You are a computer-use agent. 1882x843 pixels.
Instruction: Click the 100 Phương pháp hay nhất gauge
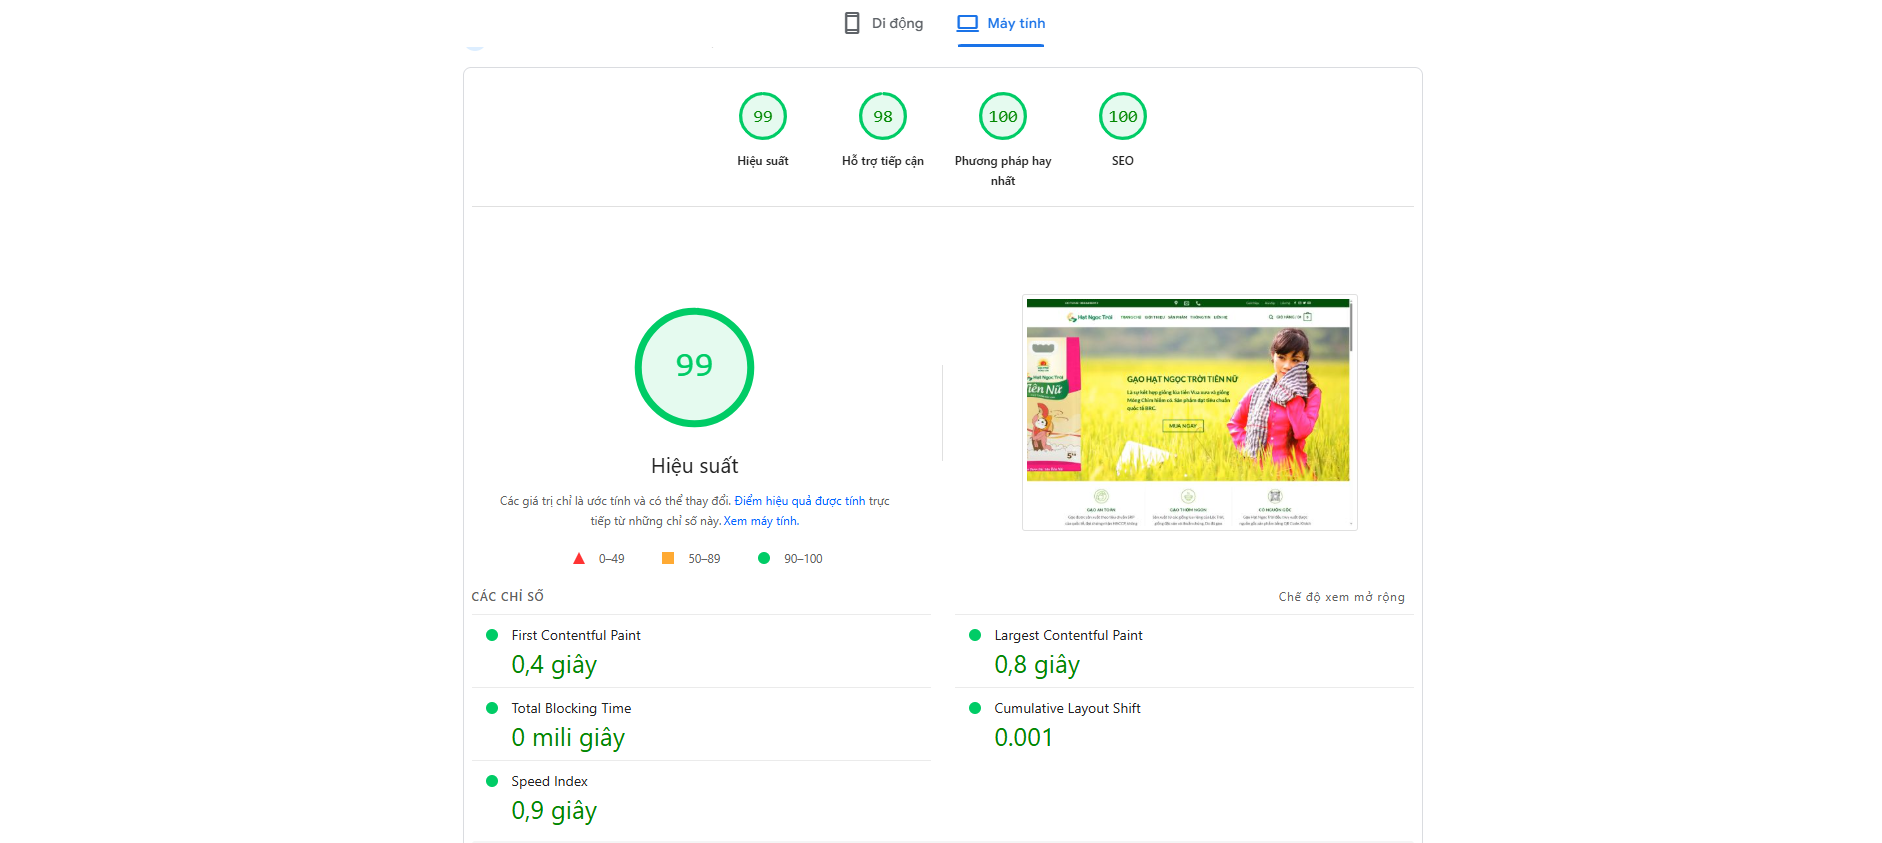coord(1003,117)
